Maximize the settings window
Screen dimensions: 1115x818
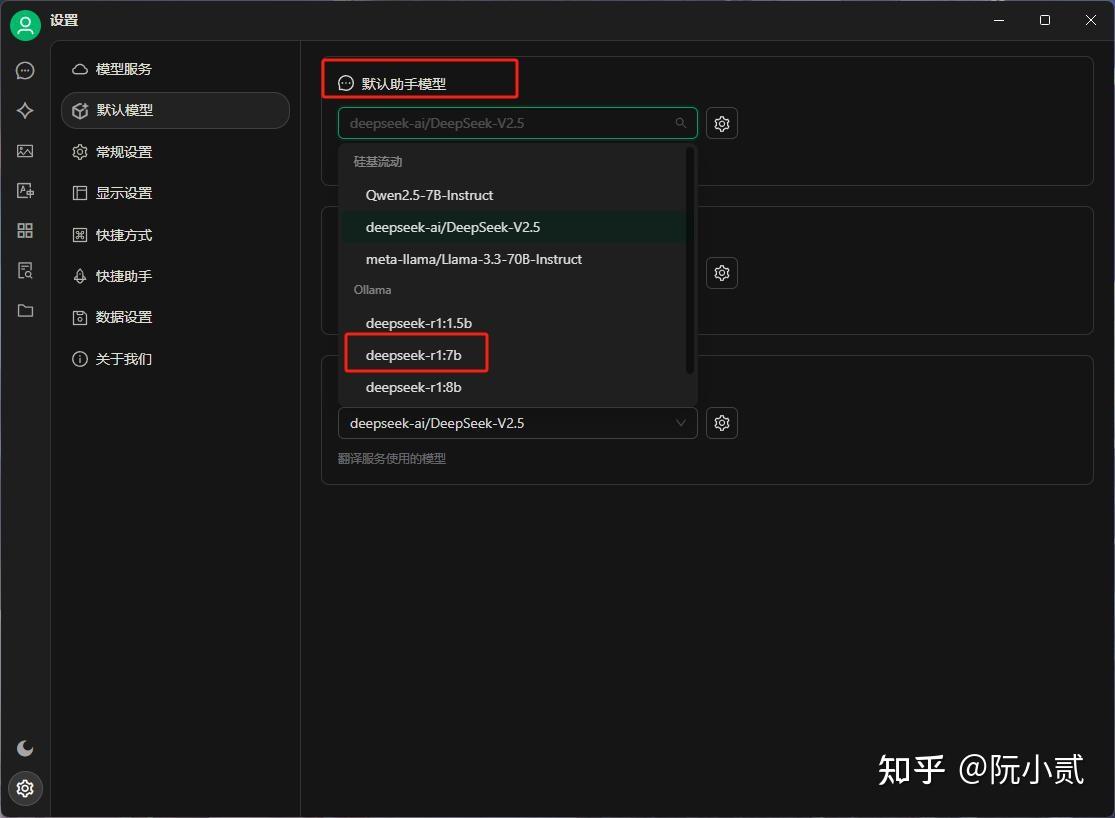pyautogui.click(x=1045, y=20)
